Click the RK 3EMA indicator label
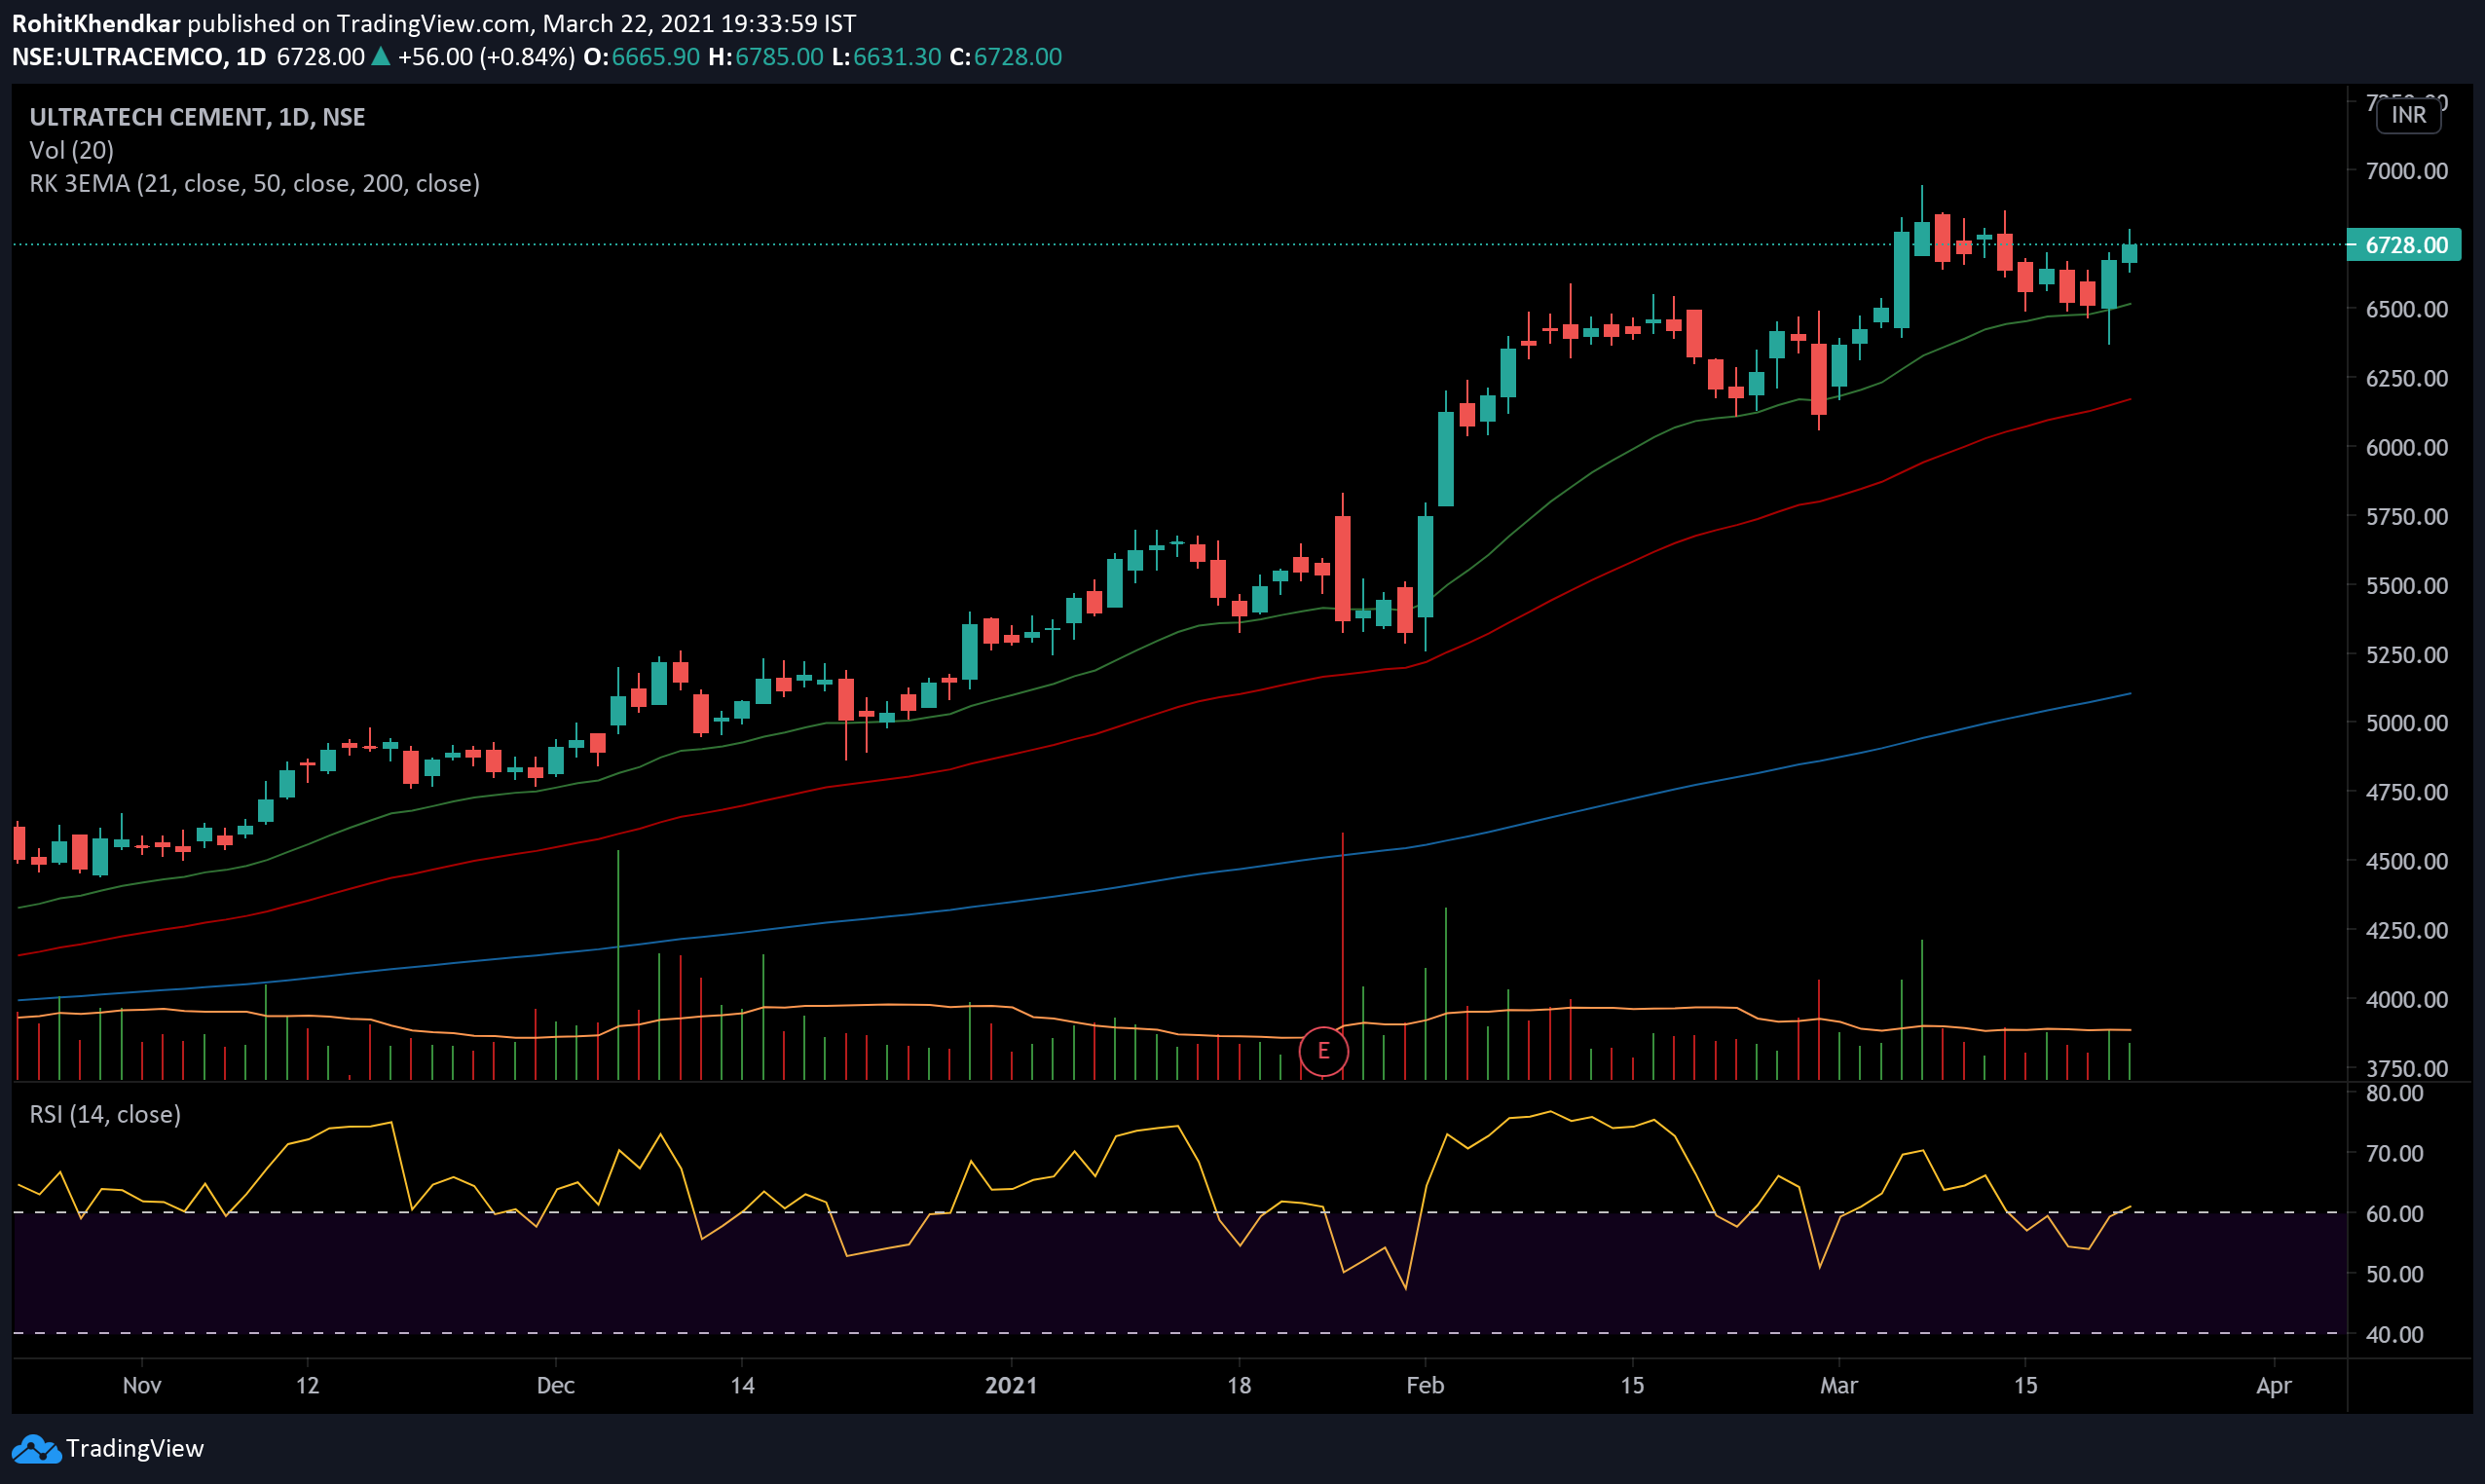Image resolution: width=2485 pixels, height=1484 pixels. click(254, 183)
